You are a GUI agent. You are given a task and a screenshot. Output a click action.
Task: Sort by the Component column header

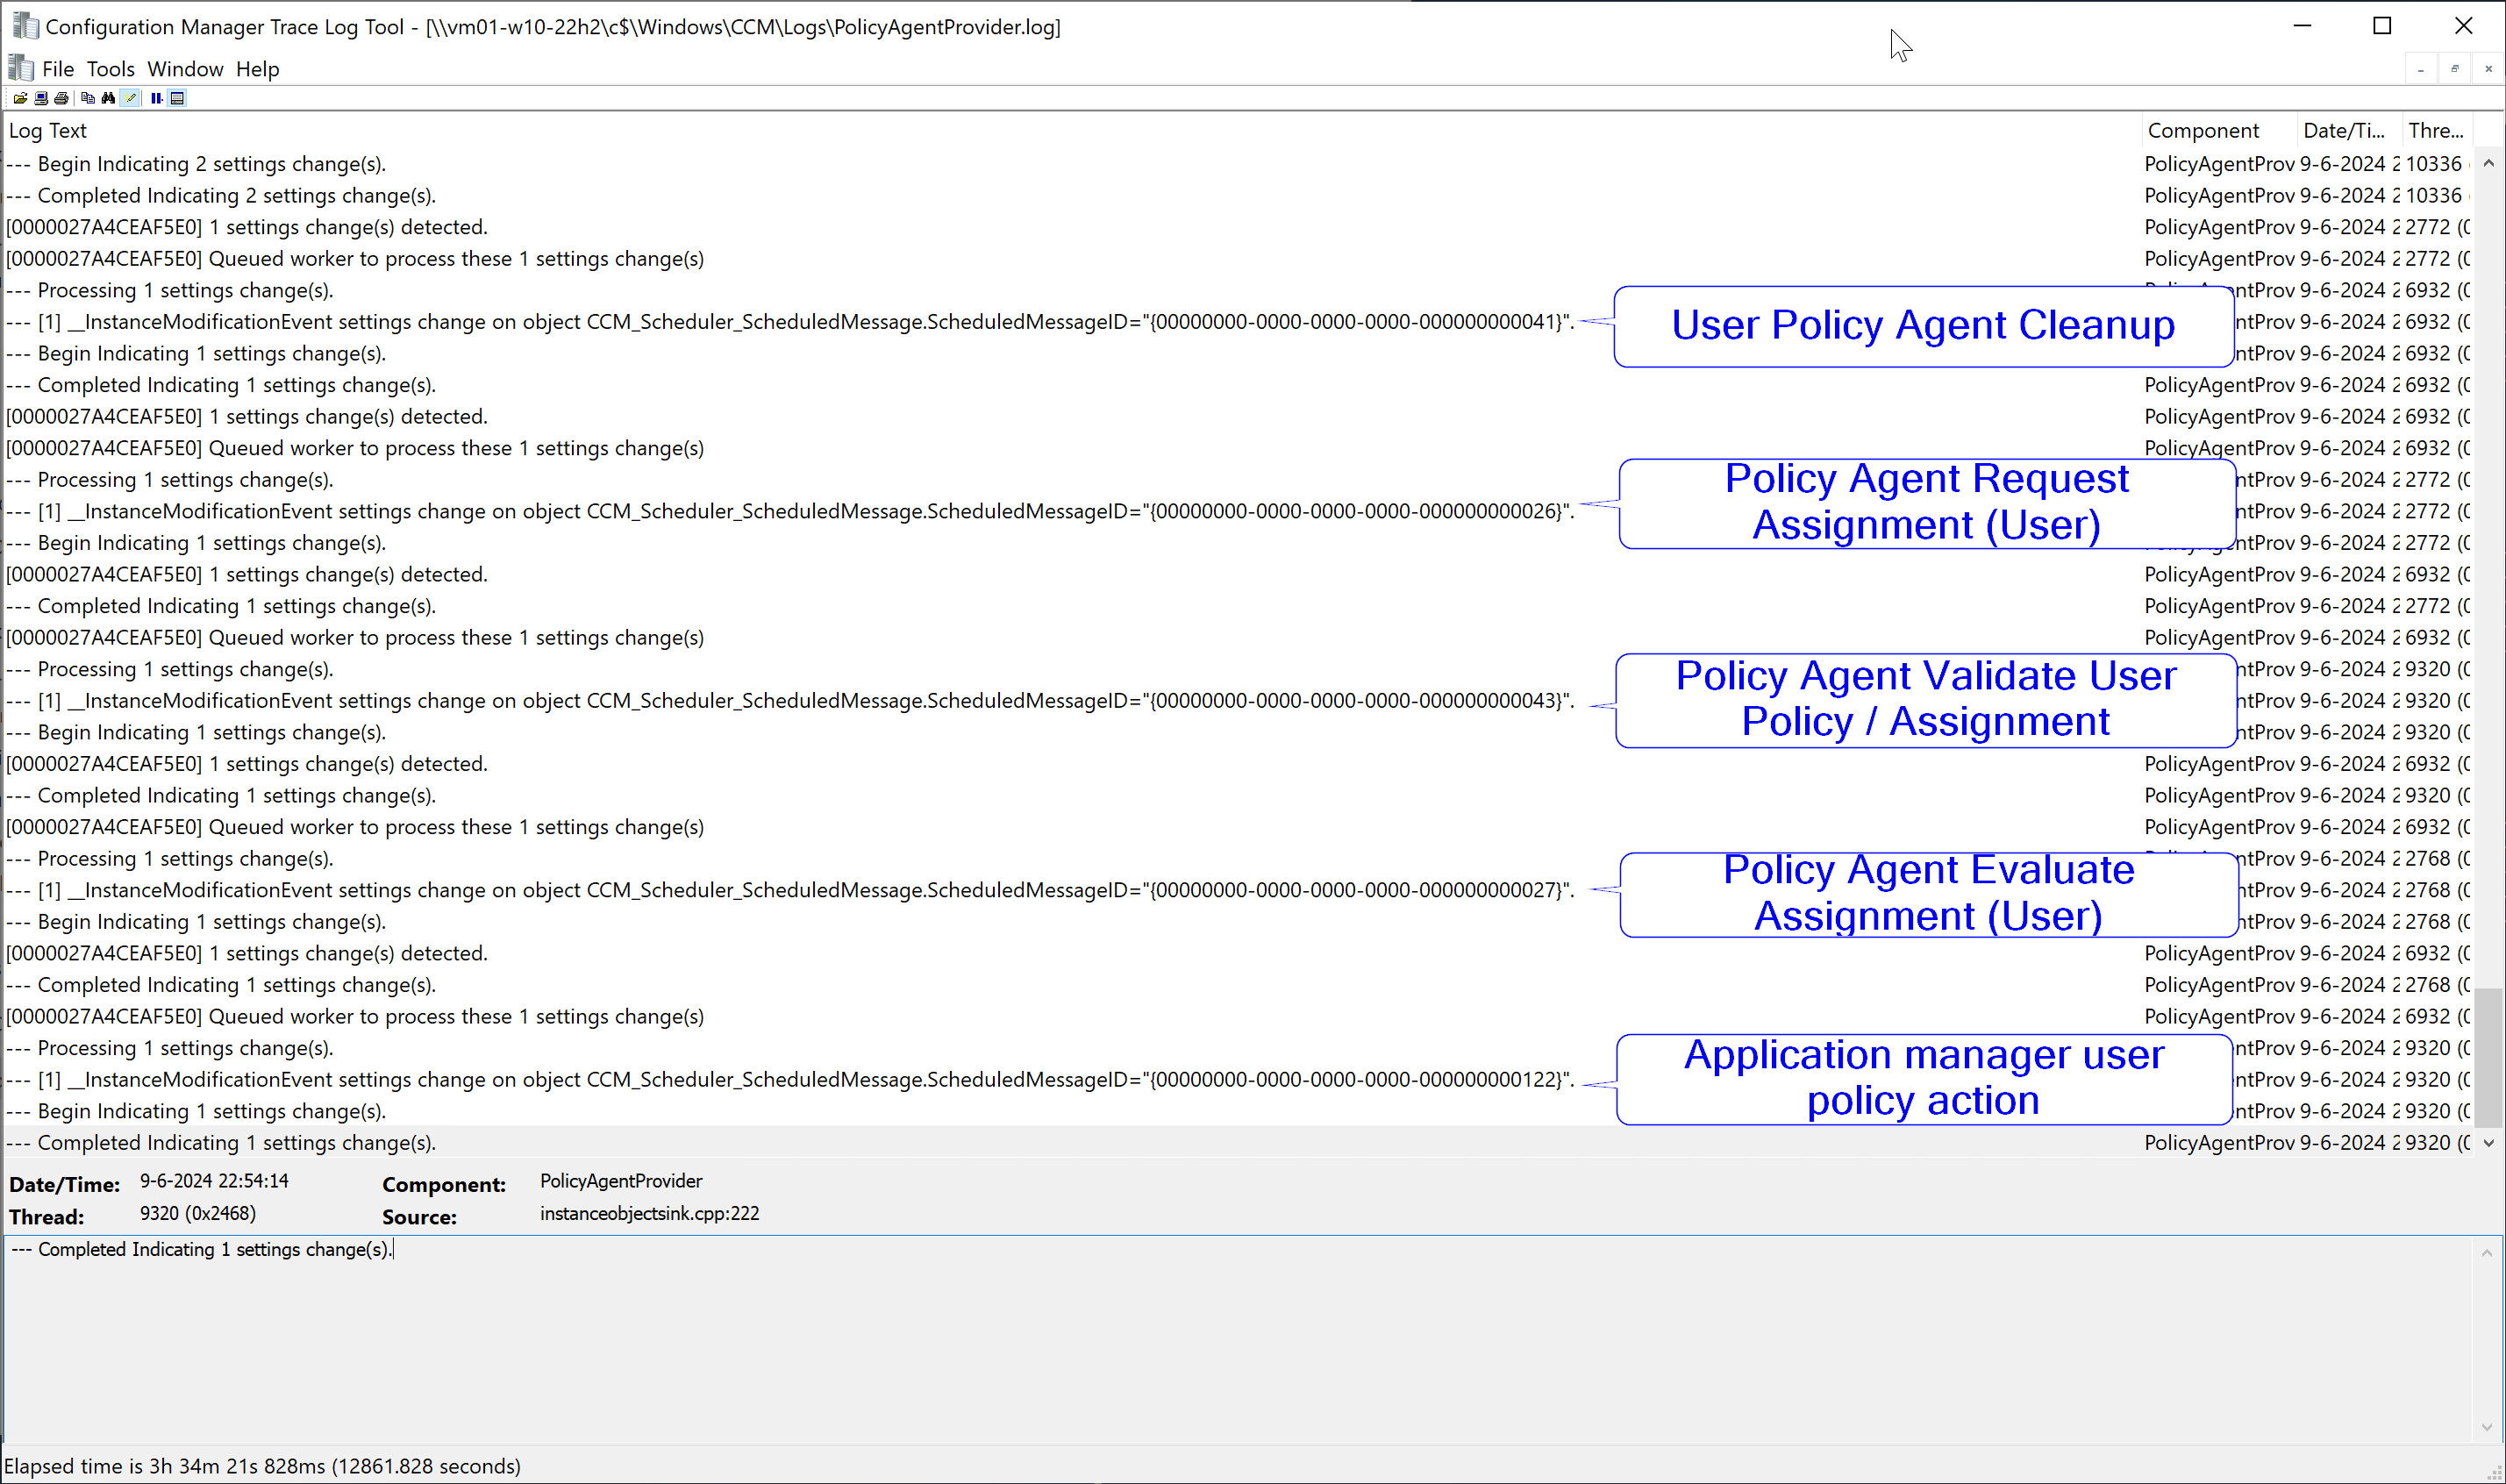tap(2203, 131)
